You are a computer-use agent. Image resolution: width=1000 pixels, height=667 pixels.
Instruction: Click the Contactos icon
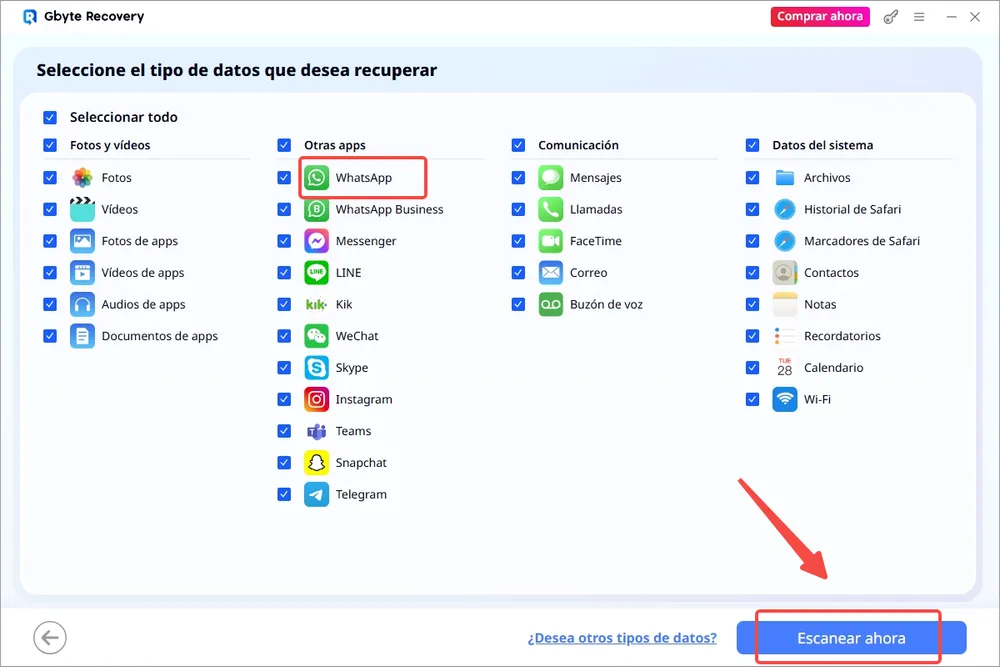784,273
